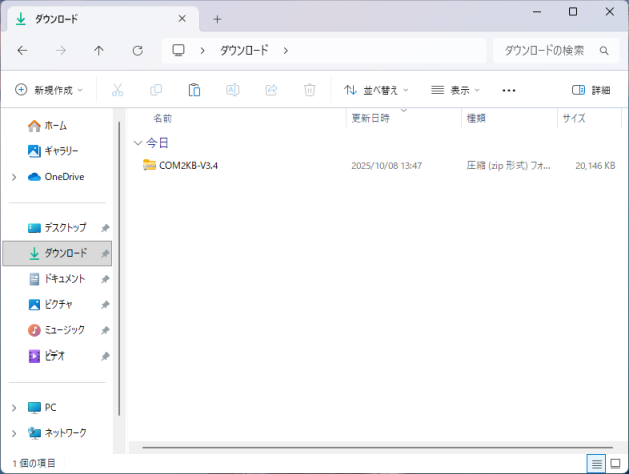Click the Rename icon in toolbar
The image size is (629, 474).
click(x=232, y=90)
